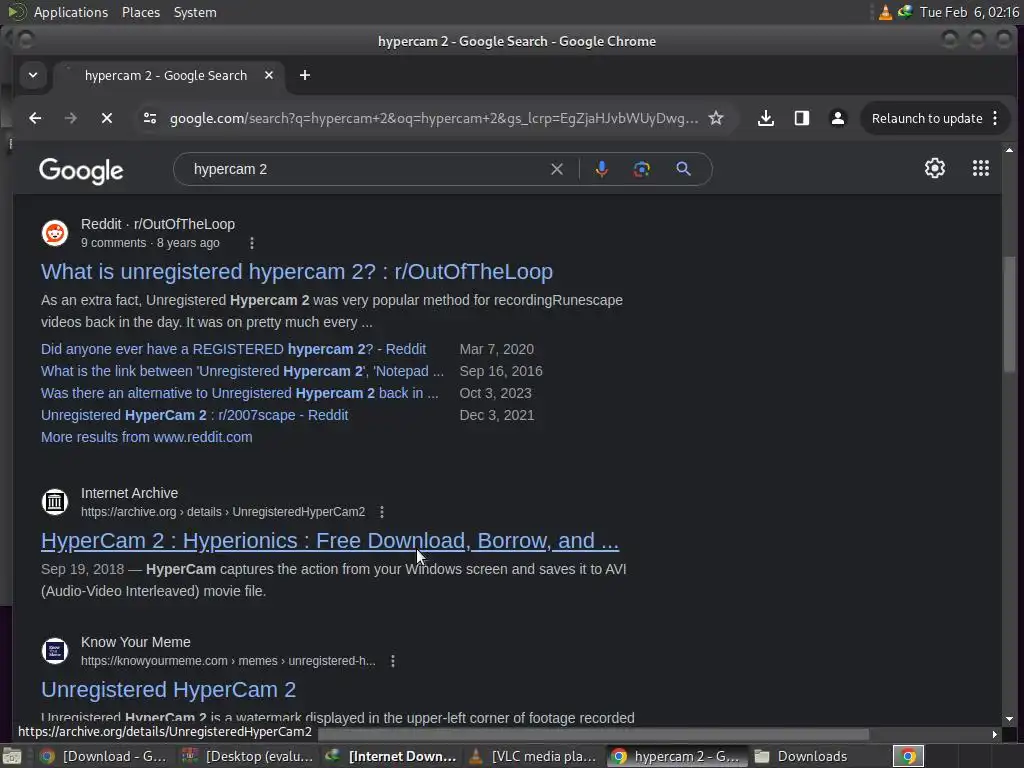Open Unregistered HyperCam 2 Know Your Meme result
1024x768 pixels.
click(x=168, y=690)
